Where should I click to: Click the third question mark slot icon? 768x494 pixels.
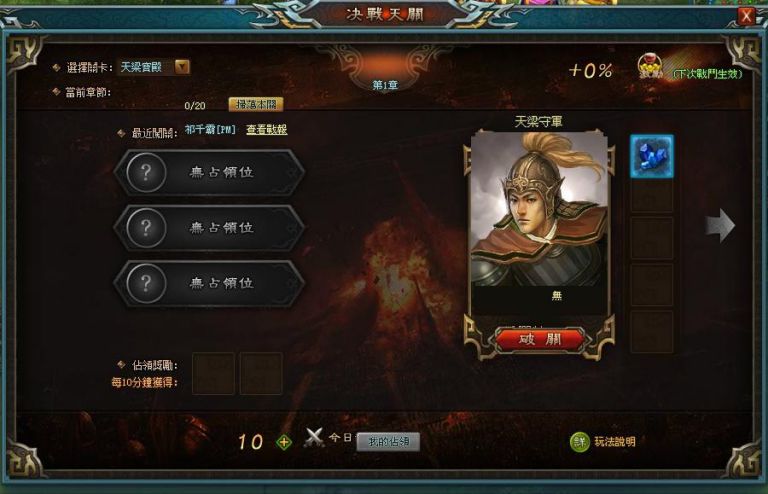(x=146, y=283)
